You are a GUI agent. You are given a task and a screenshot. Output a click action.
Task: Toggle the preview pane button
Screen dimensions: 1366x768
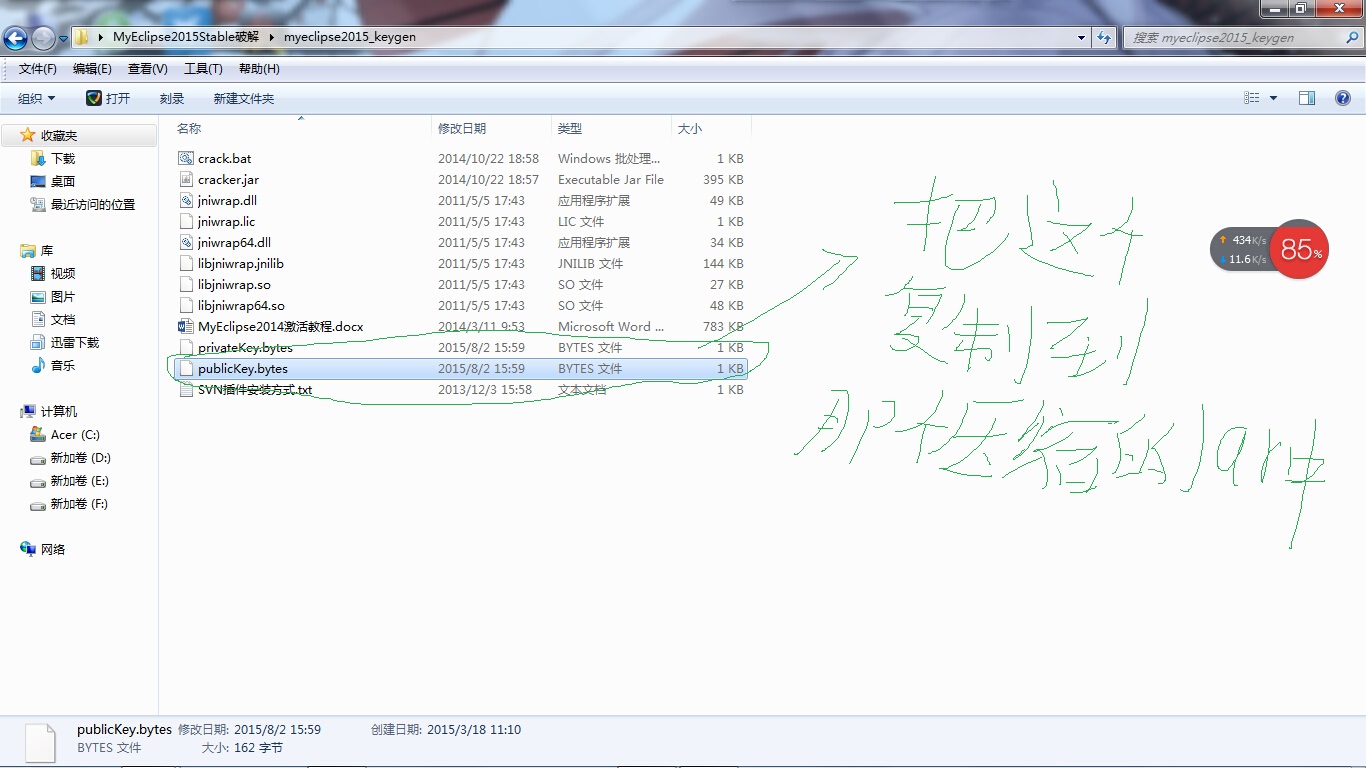coord(1306,98)
